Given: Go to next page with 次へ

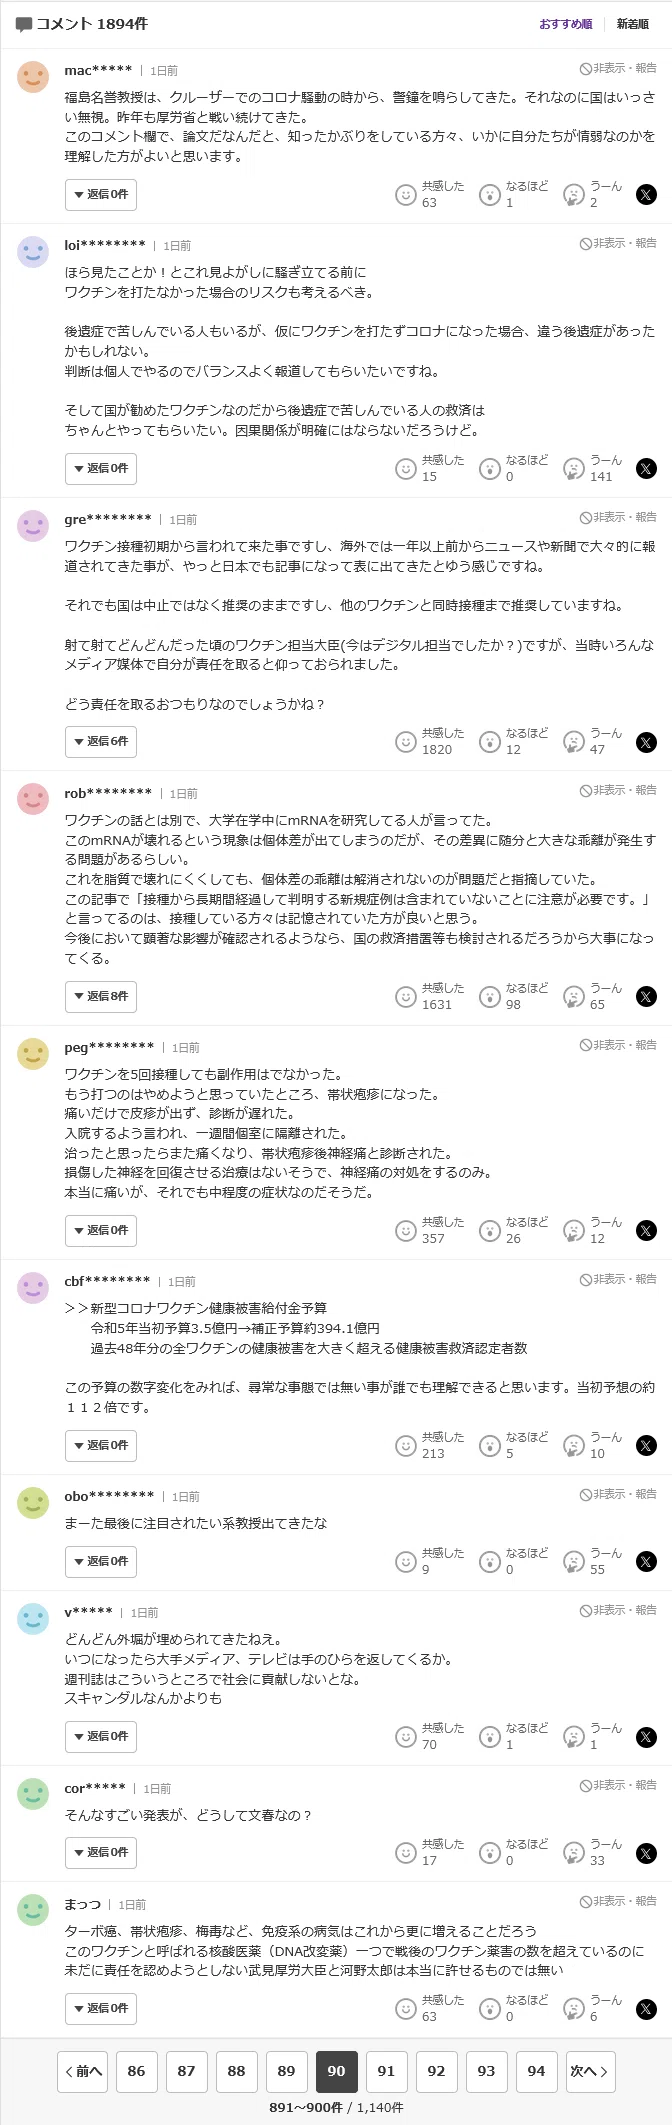Looking at the screenshot, I should click(589, 2071).
